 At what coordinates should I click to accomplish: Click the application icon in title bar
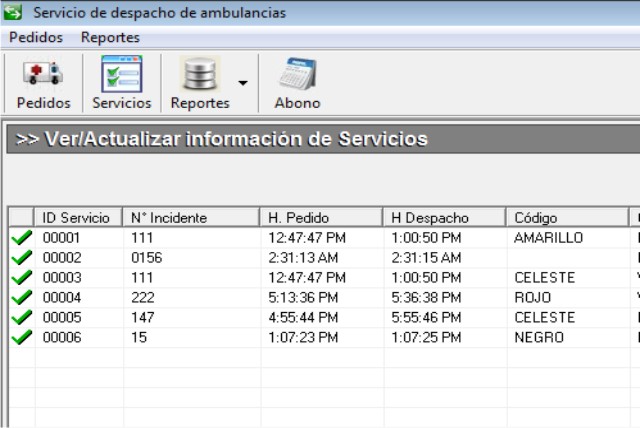[13, 12]
